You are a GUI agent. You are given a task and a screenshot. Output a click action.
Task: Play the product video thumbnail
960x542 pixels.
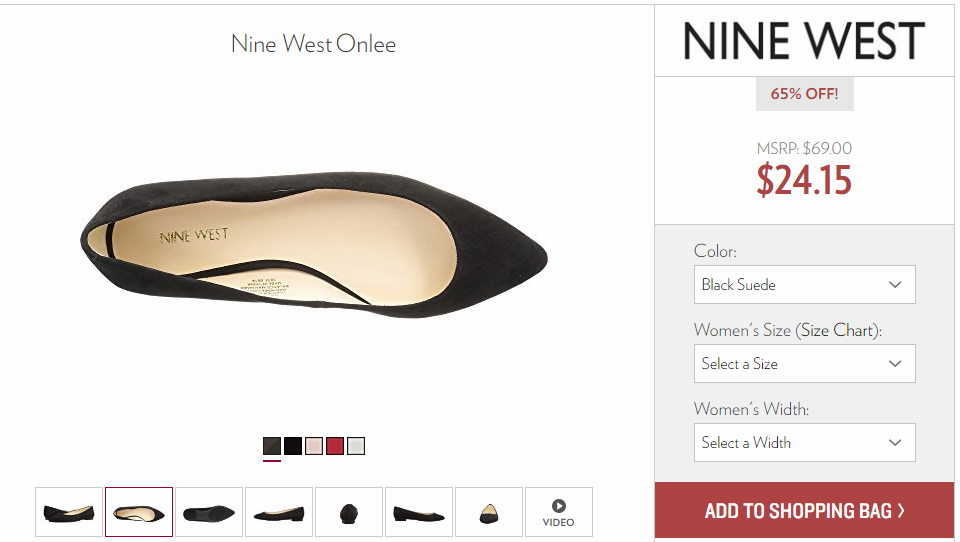tap(558, 512)
